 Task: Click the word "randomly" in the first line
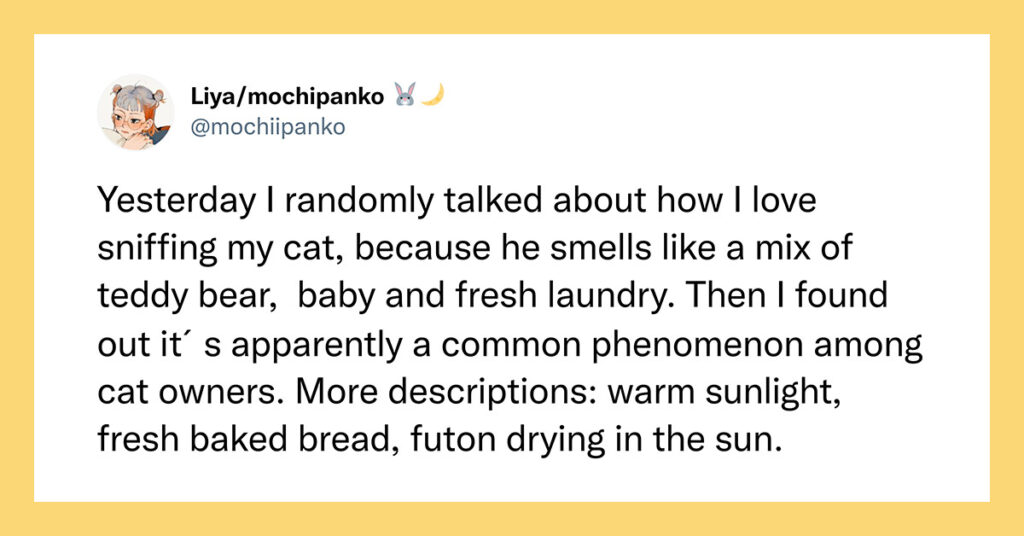(359, 200)
